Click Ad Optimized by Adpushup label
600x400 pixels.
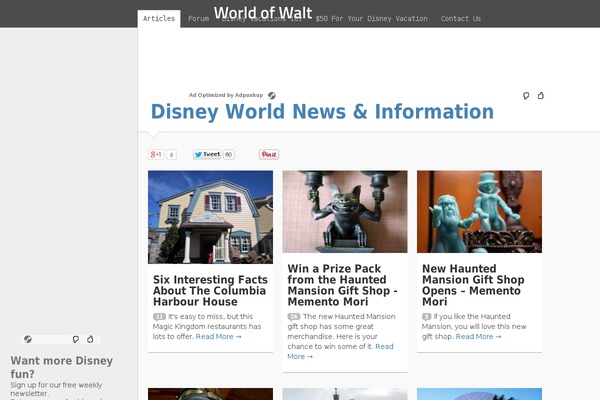click(226, 95)
